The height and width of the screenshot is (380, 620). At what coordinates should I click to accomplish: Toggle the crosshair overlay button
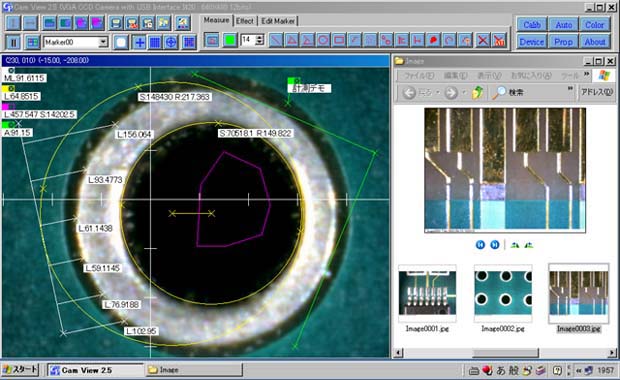tap(139, 42)
